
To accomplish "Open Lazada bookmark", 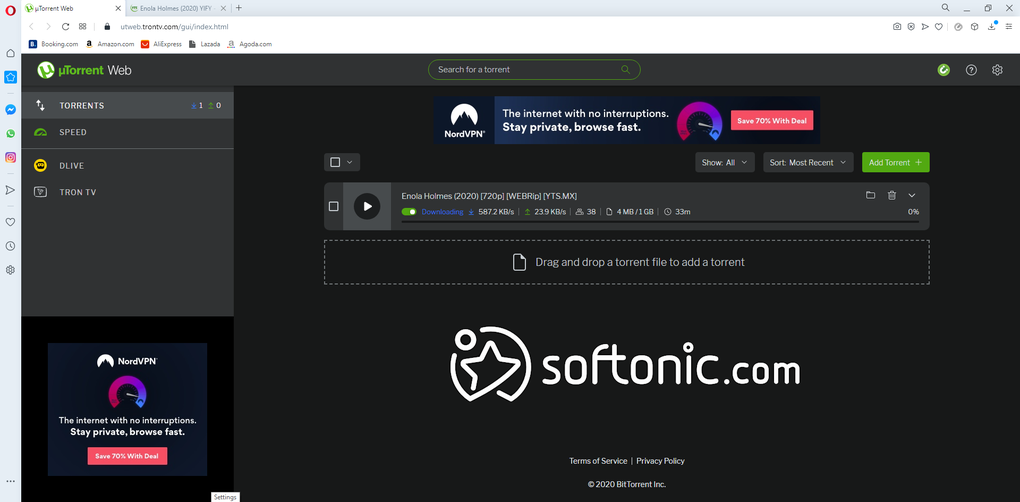I will (x=204, y=44).
